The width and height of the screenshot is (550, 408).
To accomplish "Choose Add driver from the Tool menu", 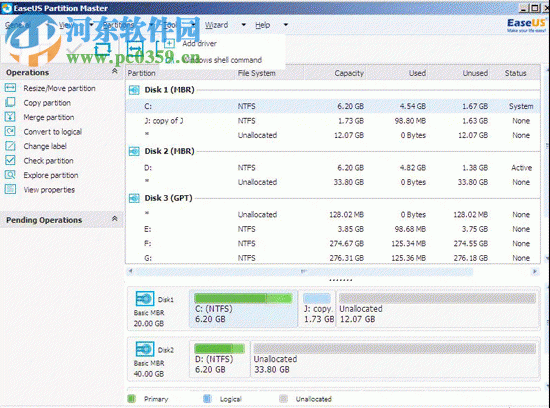I will point(199,44).
